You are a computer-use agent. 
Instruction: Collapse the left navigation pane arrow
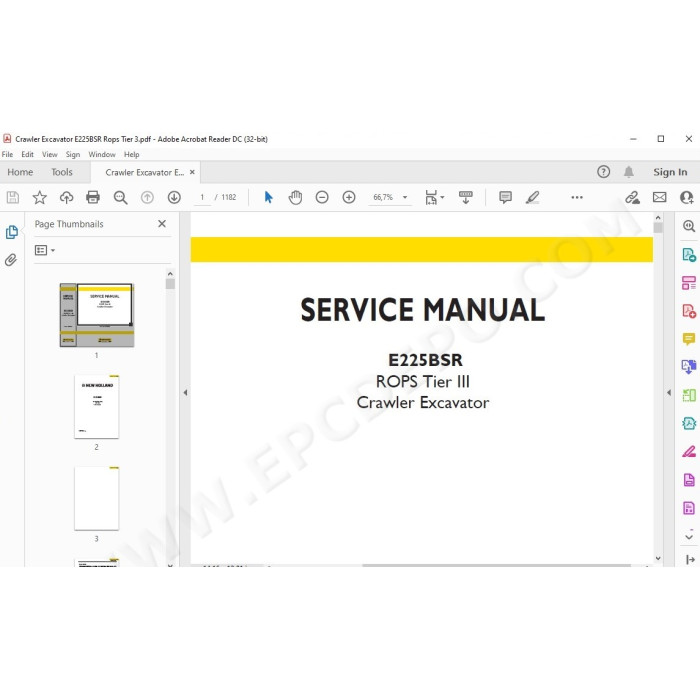tap(185, 393)
